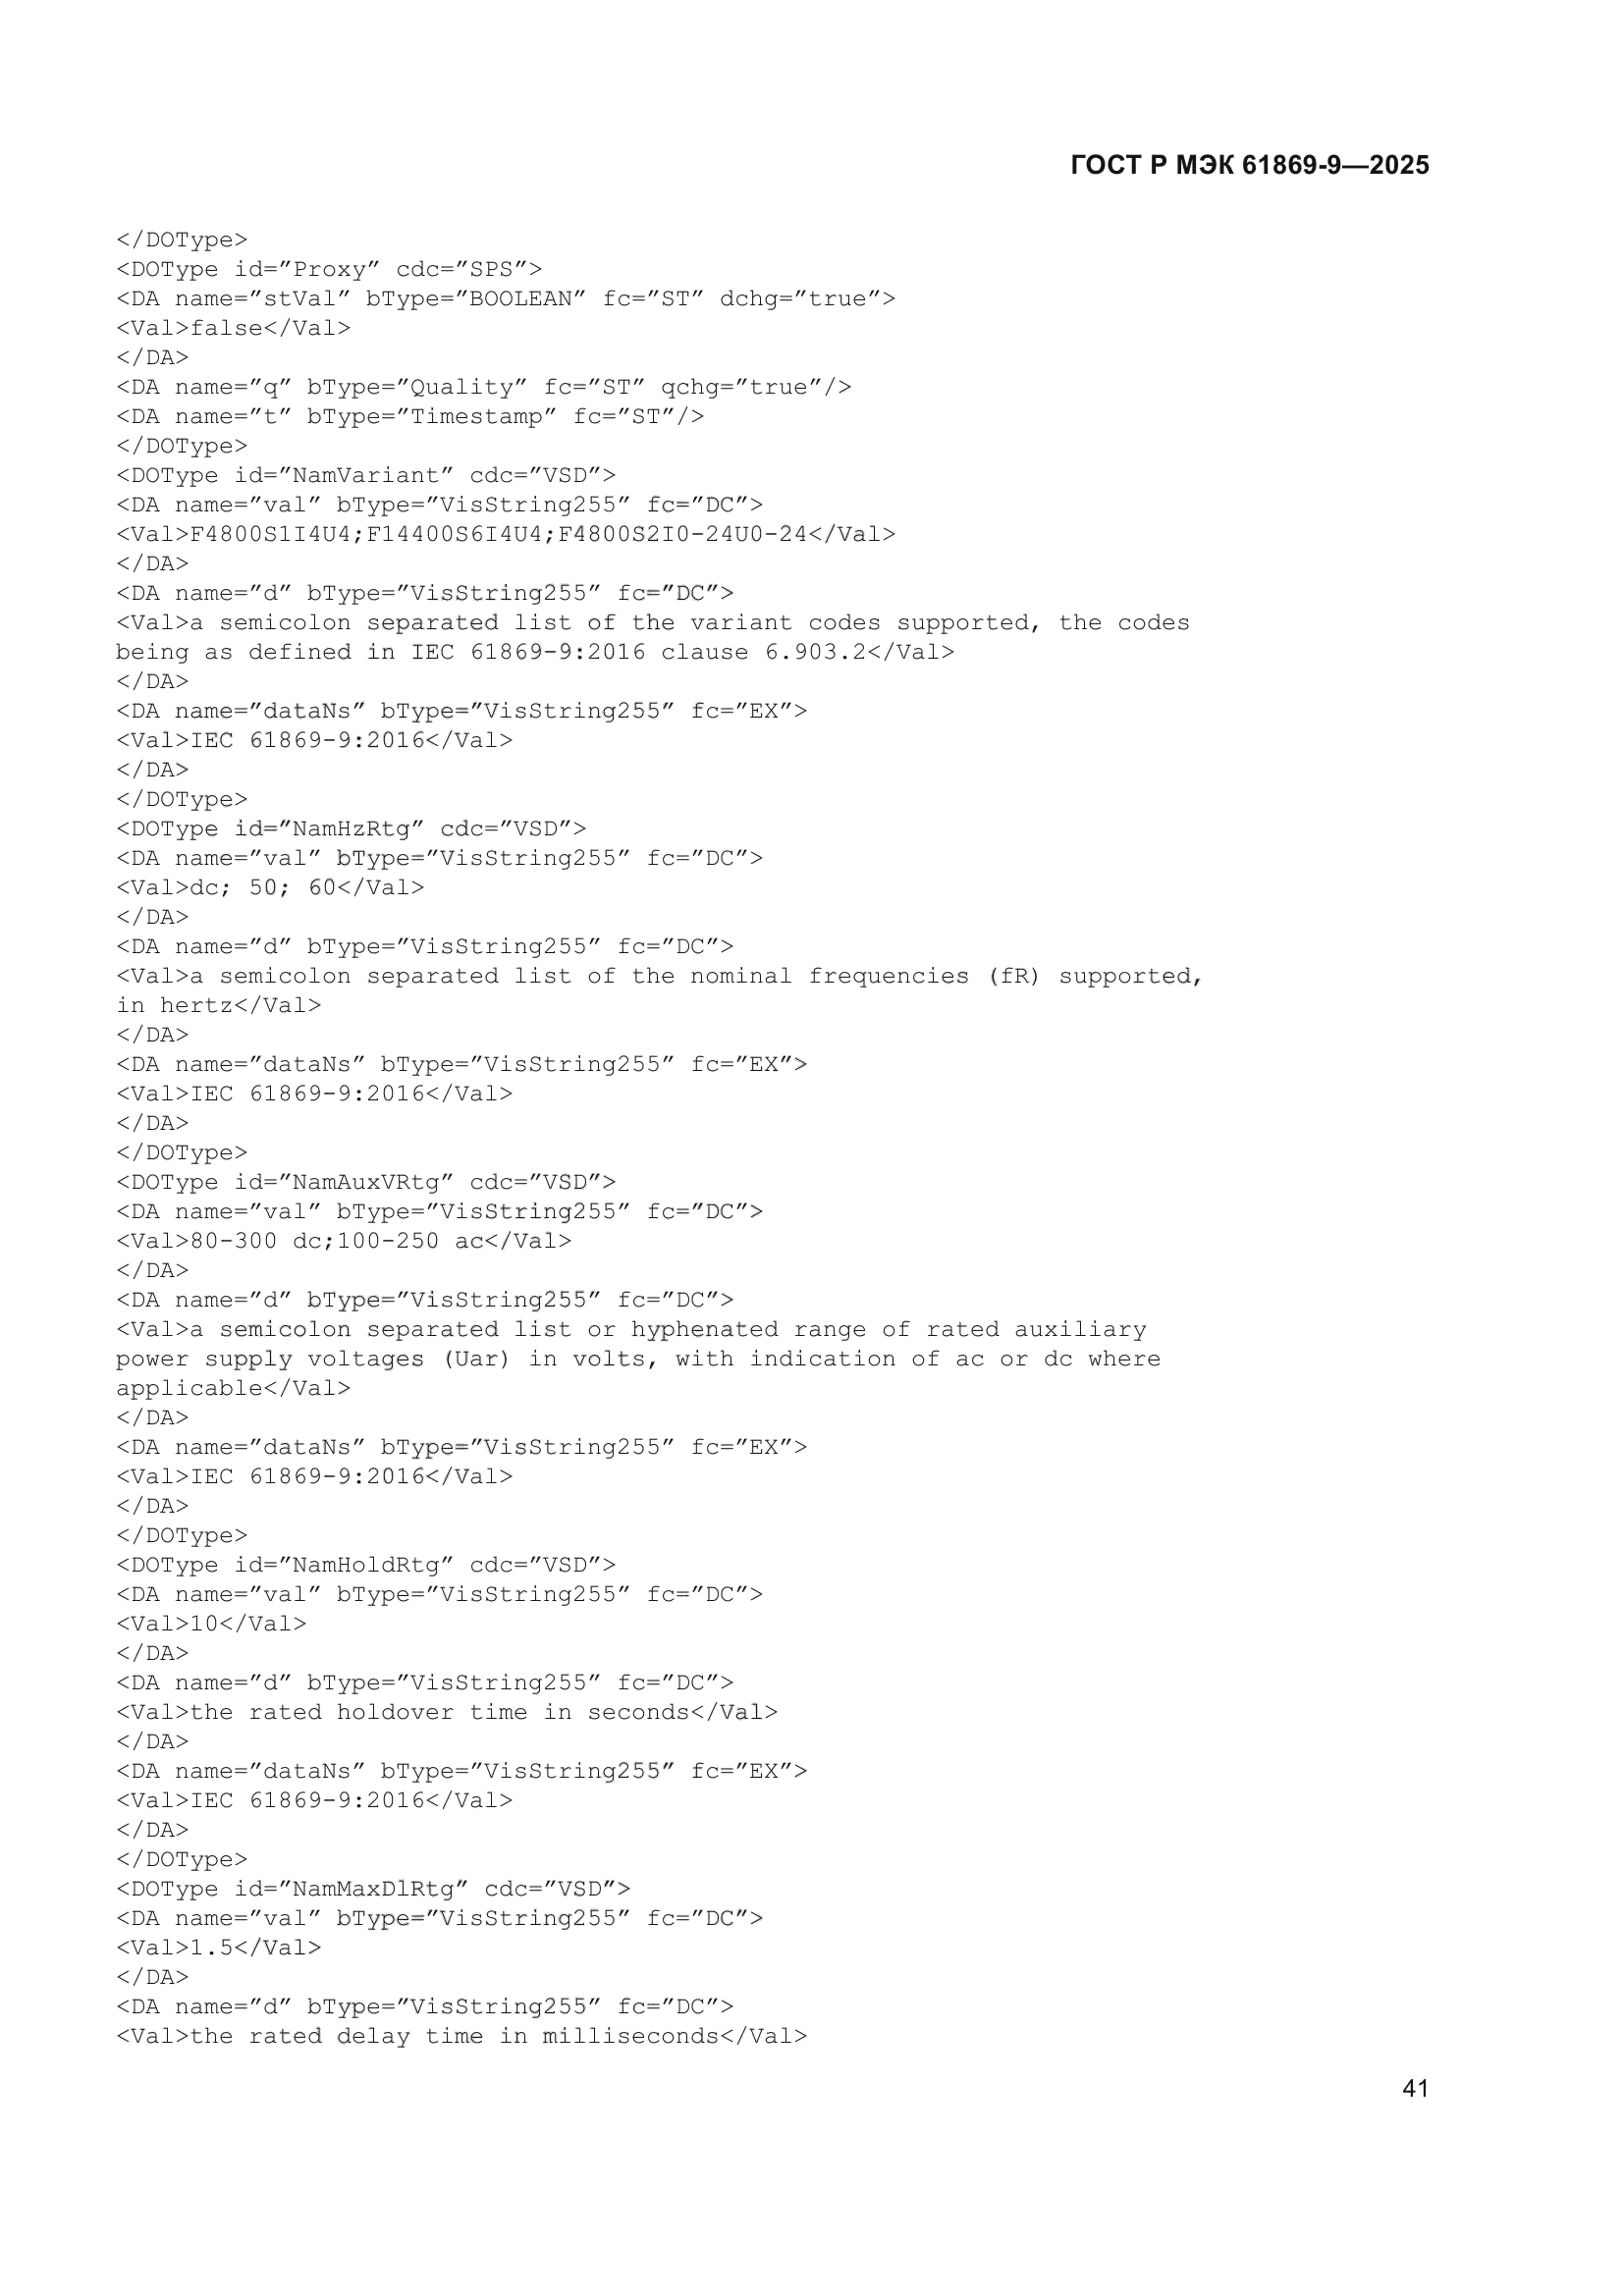Image resolution: width=1624 pixels, height=2296 pixels.
Task: Click the rated holdover time in seconds line
Action: tap(447, 1713)
